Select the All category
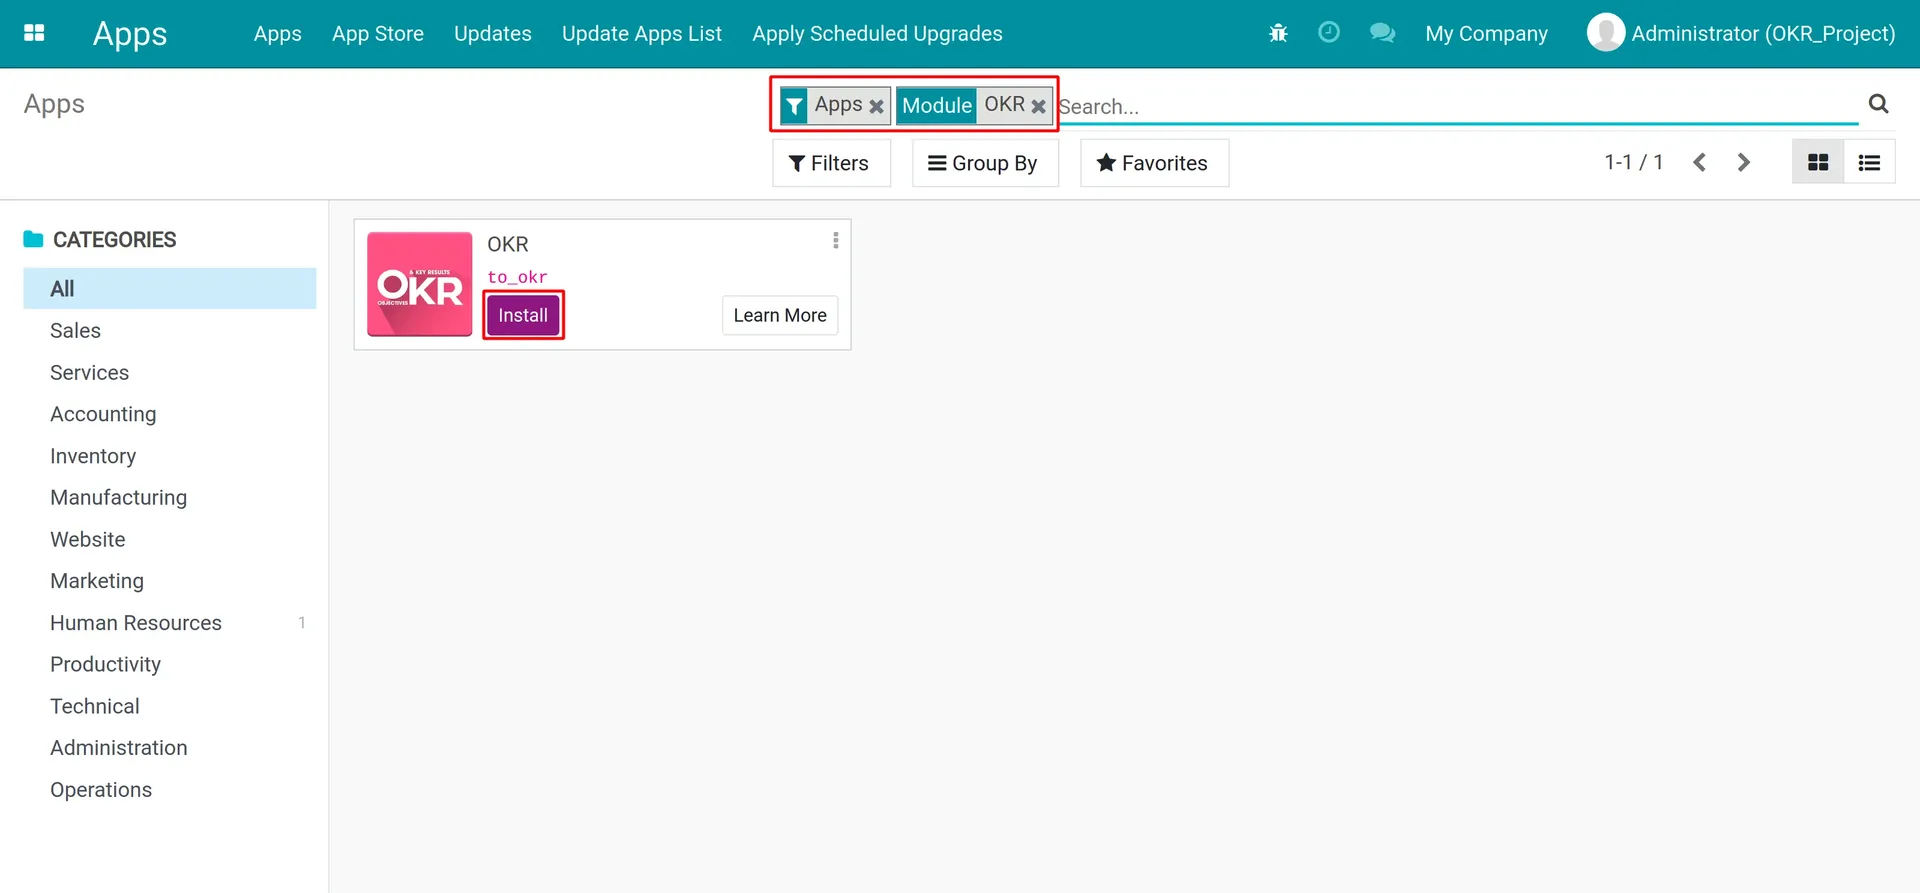 click(170, 289)
